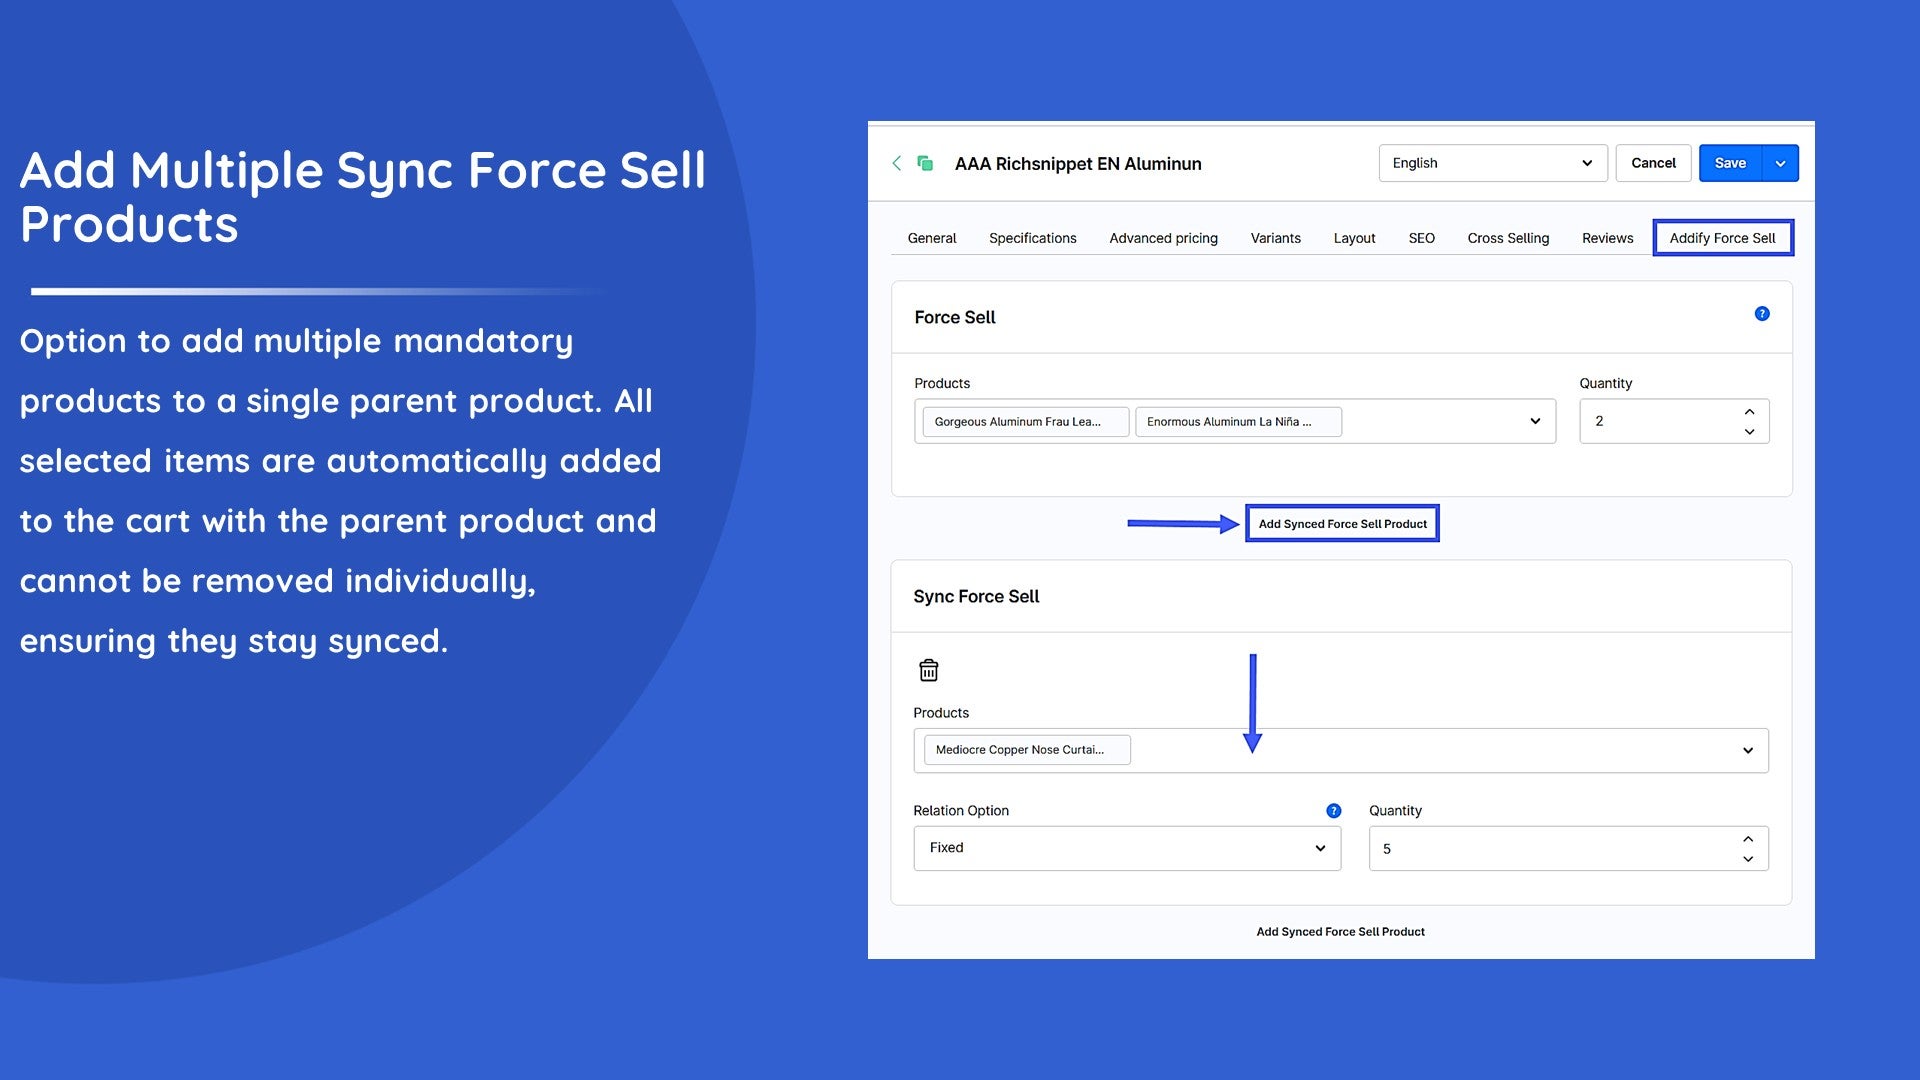Image resolution: width=1920 pixels, height=1080 pixels.
Task: Click the Force Sell help icon
Action: tap(1762, 314)
